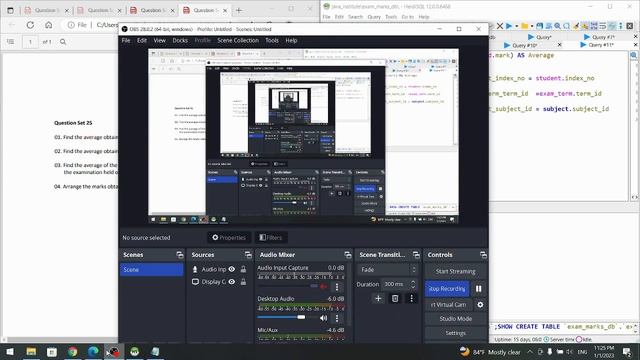Start the Virtual Camera in OBS
The image size is (640, 360).
point(449,304)
